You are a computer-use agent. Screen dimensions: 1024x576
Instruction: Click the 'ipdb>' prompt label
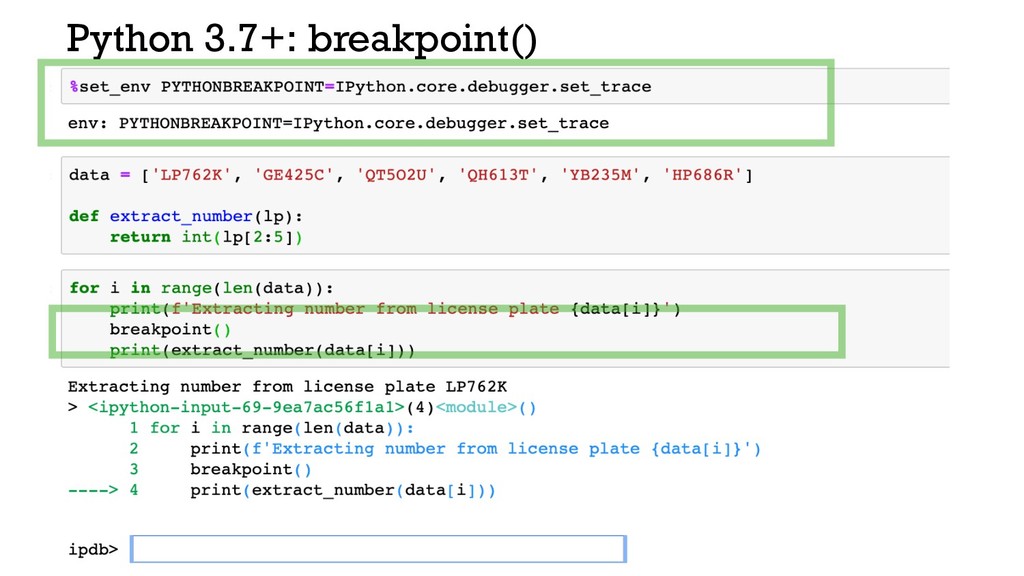(93, 549)
